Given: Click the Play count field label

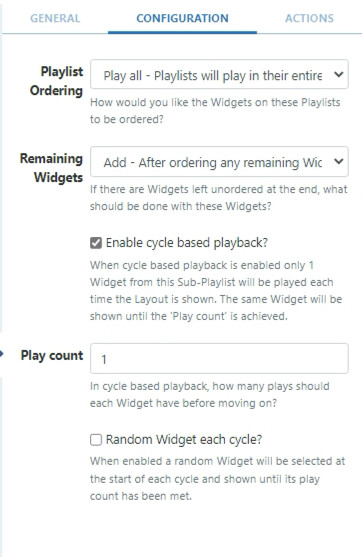Looking at the screenshot, I should click(x=52, y=355).
